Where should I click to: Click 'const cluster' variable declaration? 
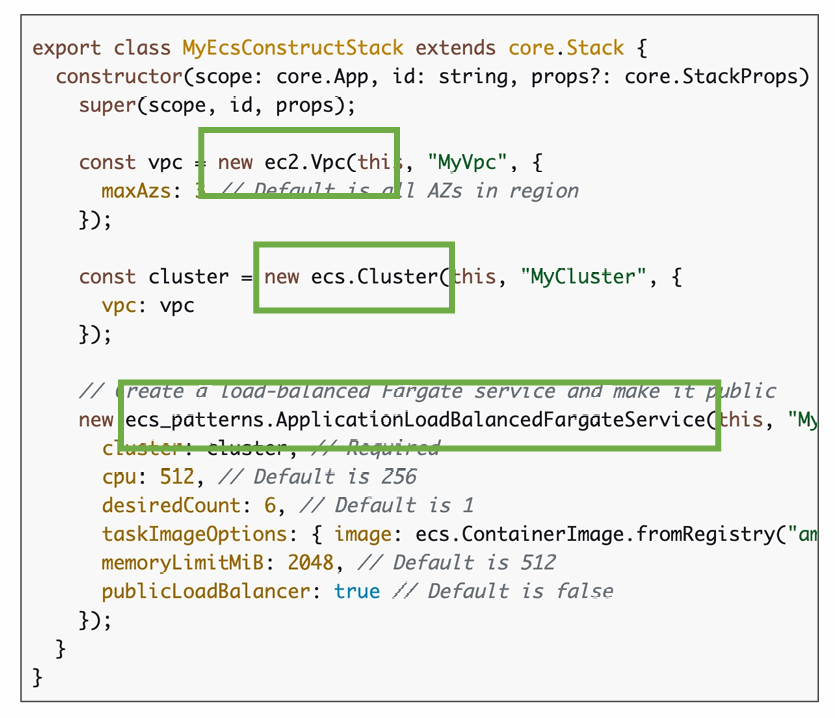click(x=154, y=277)
